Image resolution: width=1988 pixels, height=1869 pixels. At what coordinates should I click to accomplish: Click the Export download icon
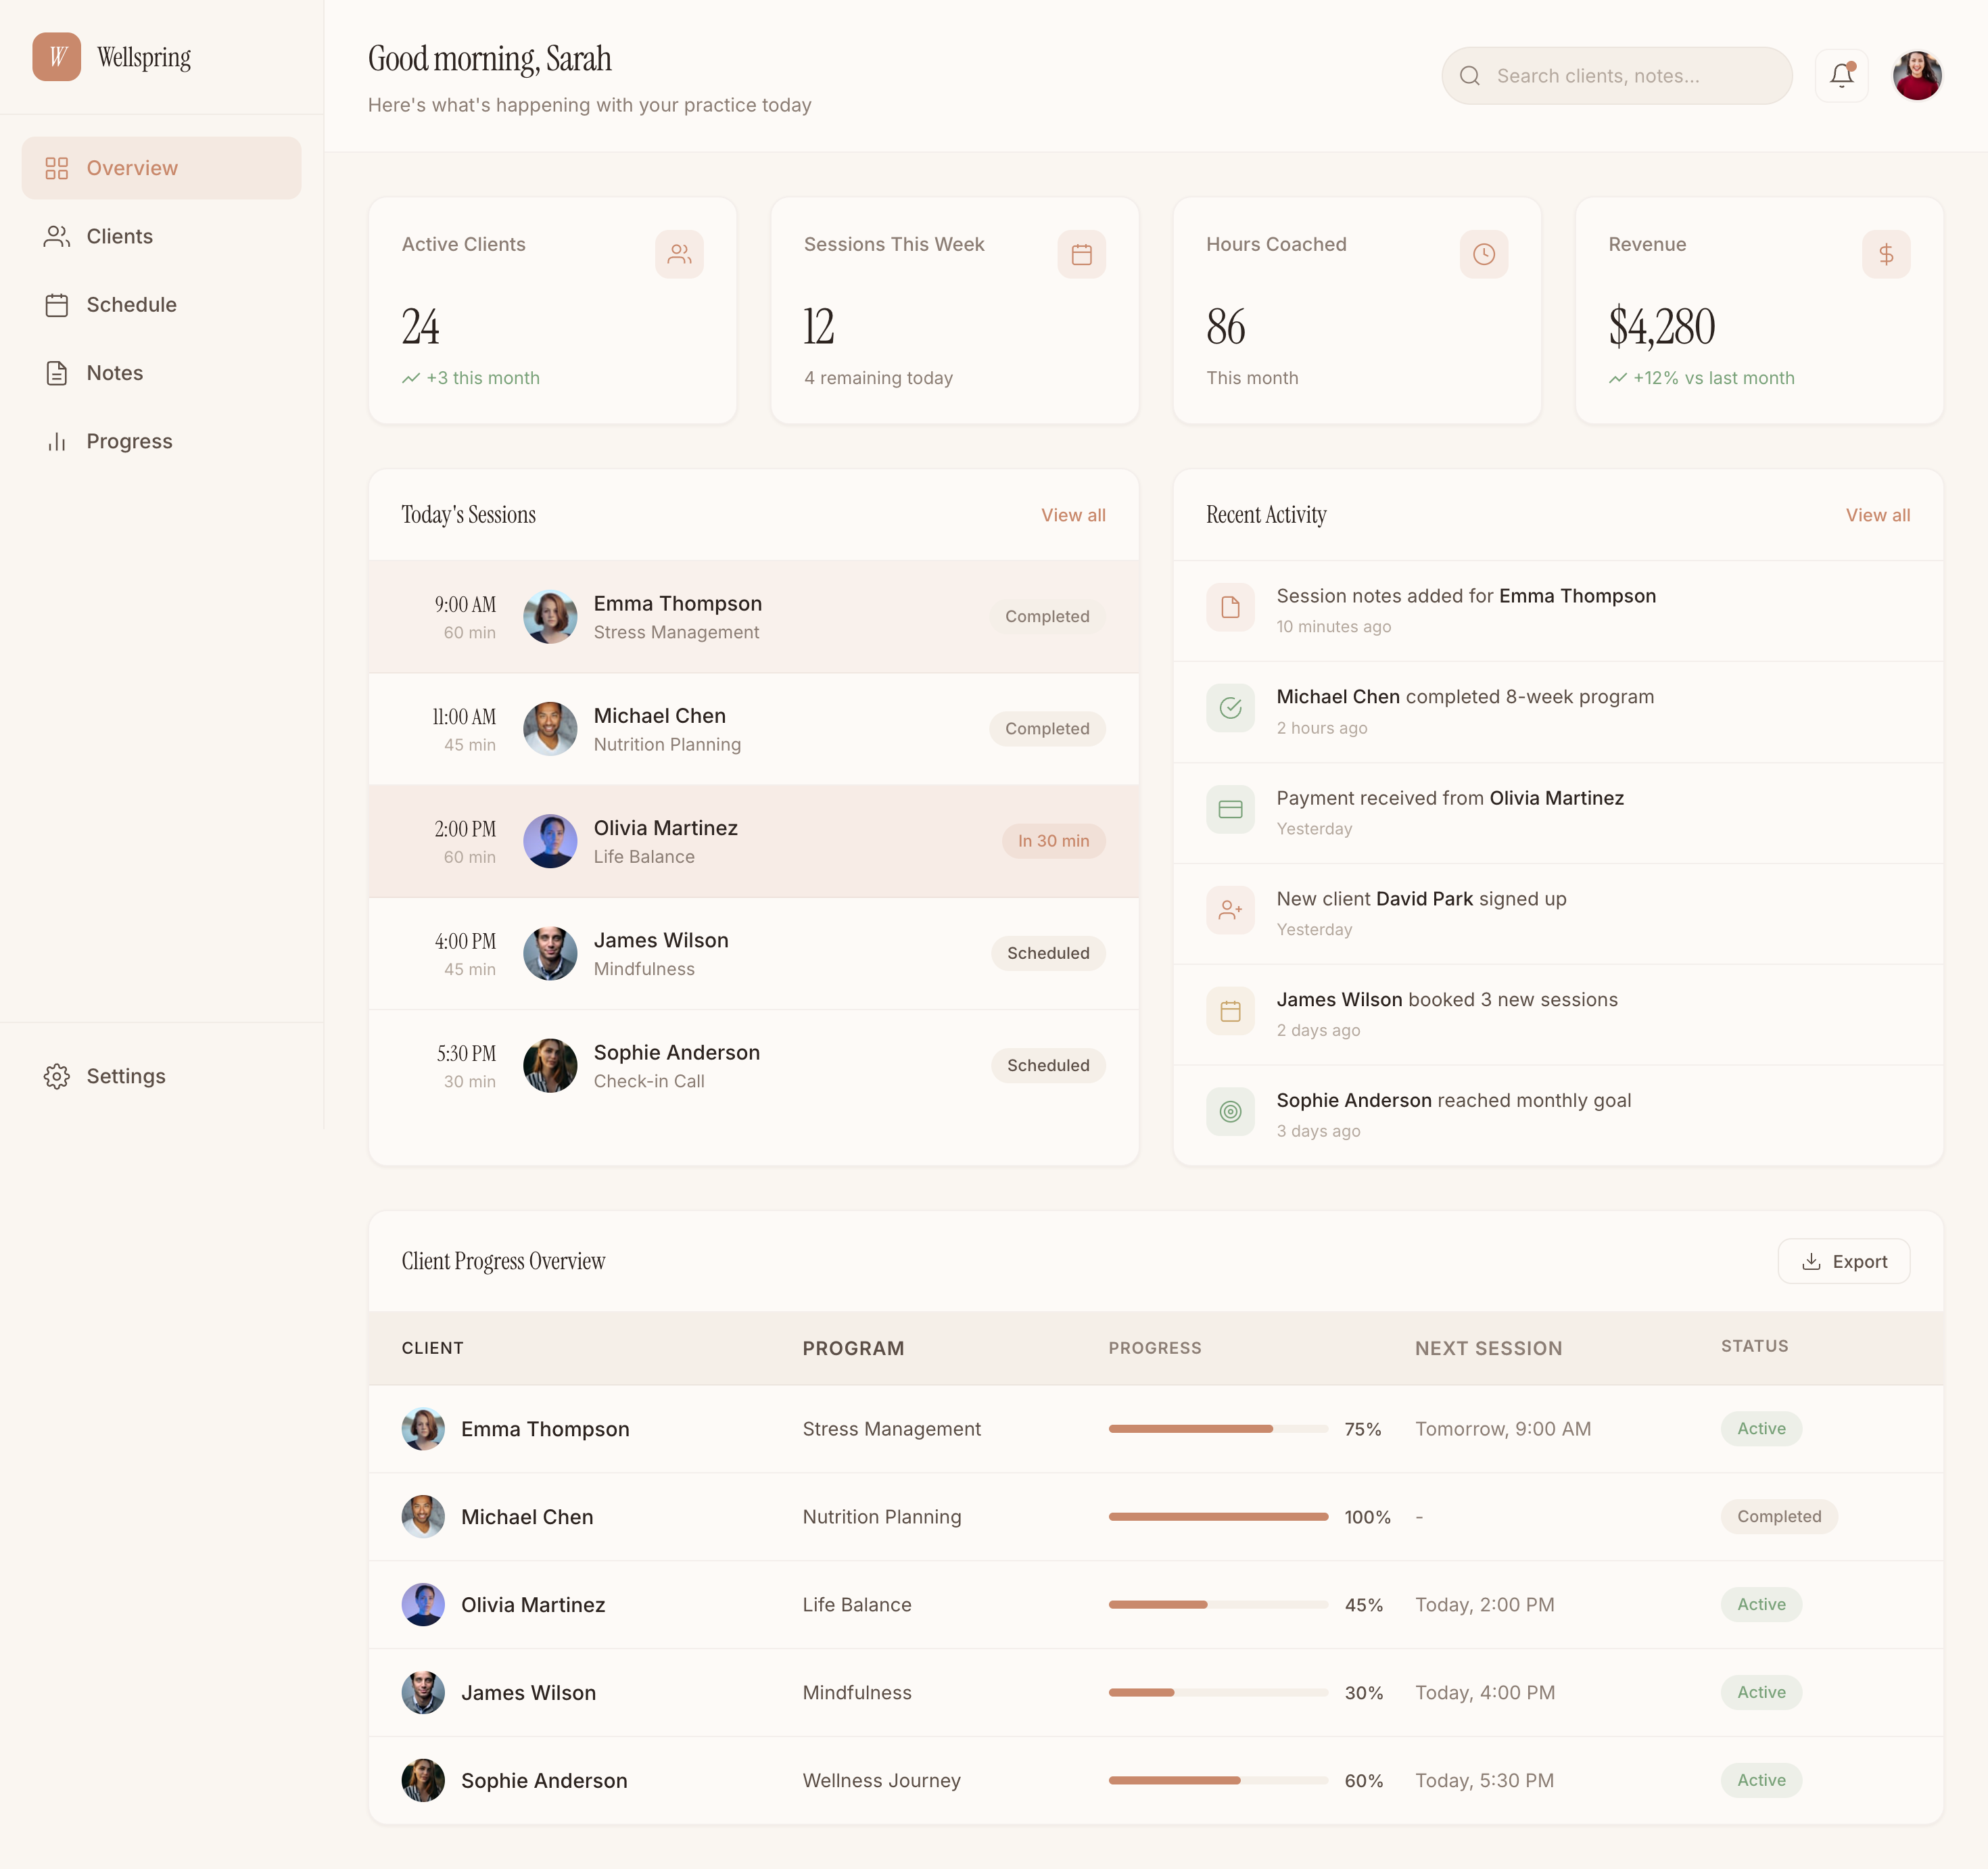(x=1811, y=1261)
